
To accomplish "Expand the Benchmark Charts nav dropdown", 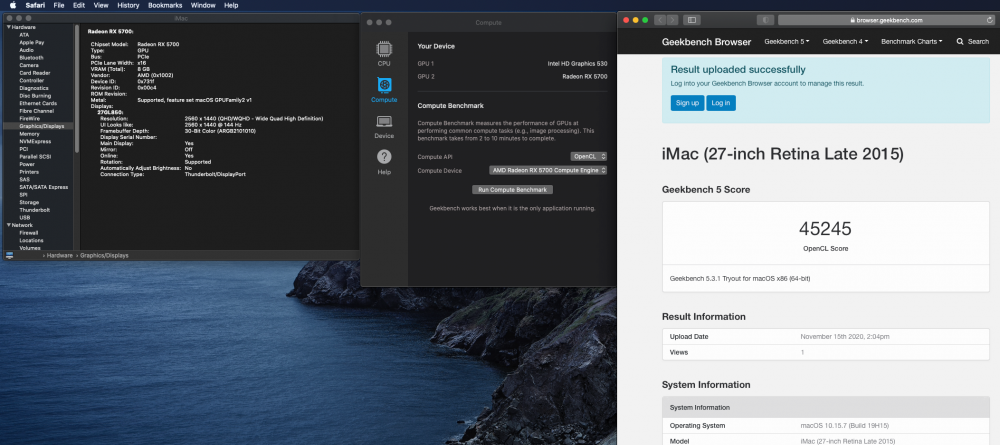I will (911, 41).
